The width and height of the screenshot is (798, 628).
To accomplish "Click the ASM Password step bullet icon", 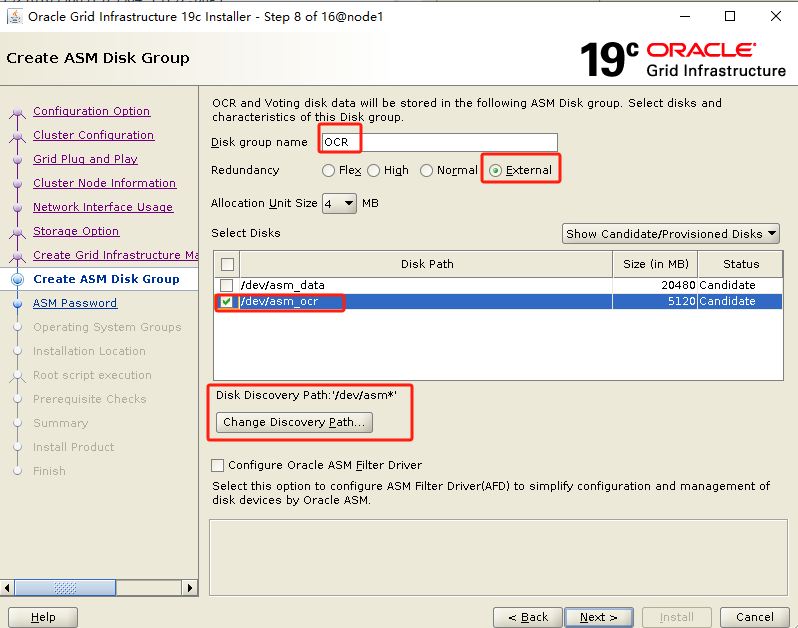I will (x=18, y=303).
